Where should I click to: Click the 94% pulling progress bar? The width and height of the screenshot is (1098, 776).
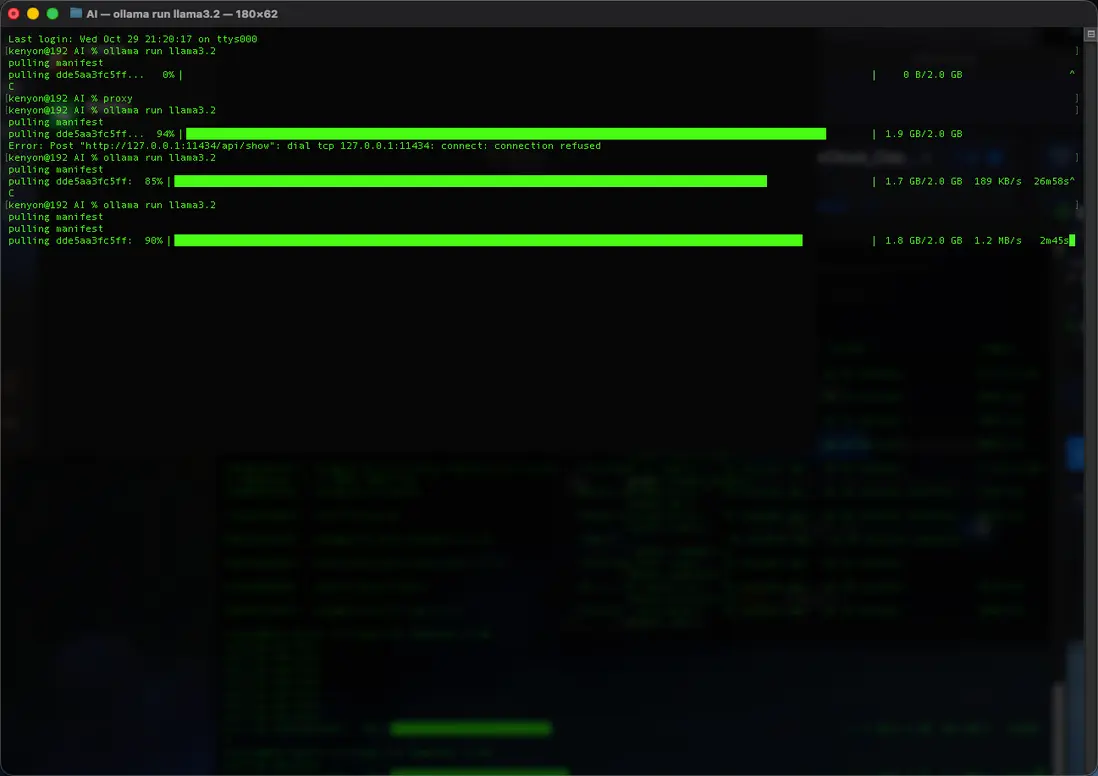point(500,133)
